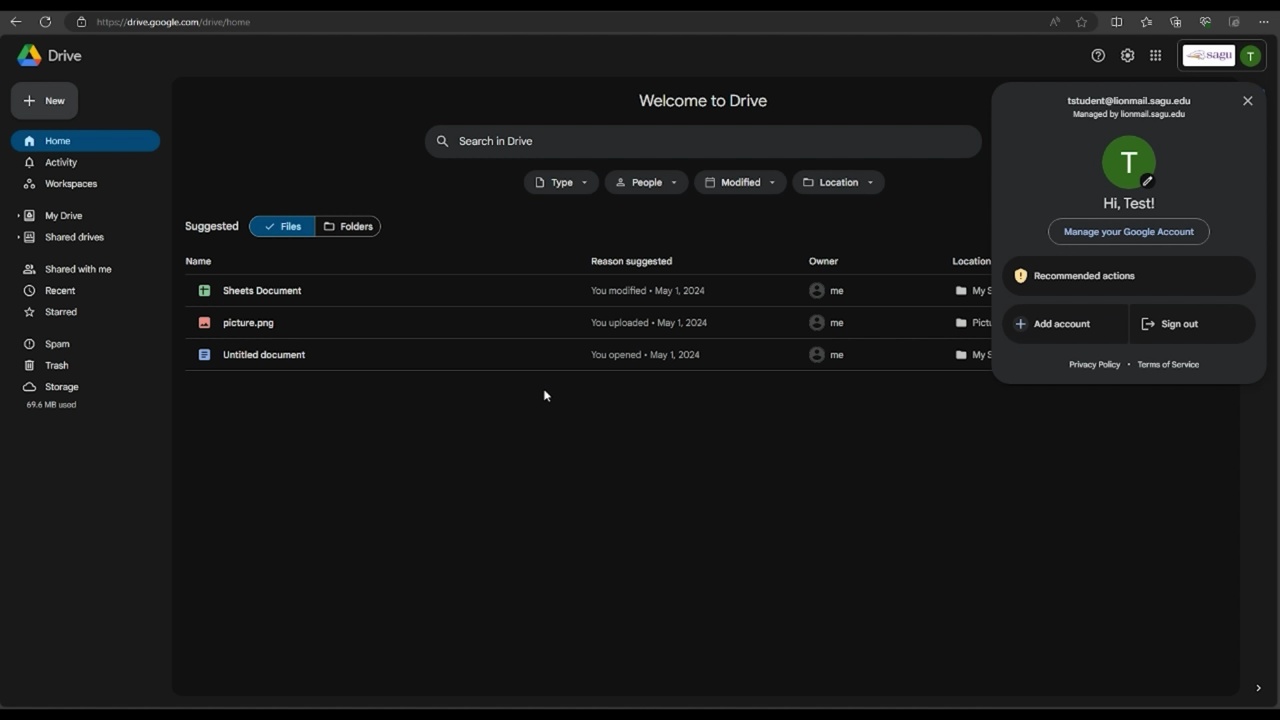The height and width of the screenshot is (720, 1280).
Task: Select the picture.png file
Action: [x=248, y=323]
